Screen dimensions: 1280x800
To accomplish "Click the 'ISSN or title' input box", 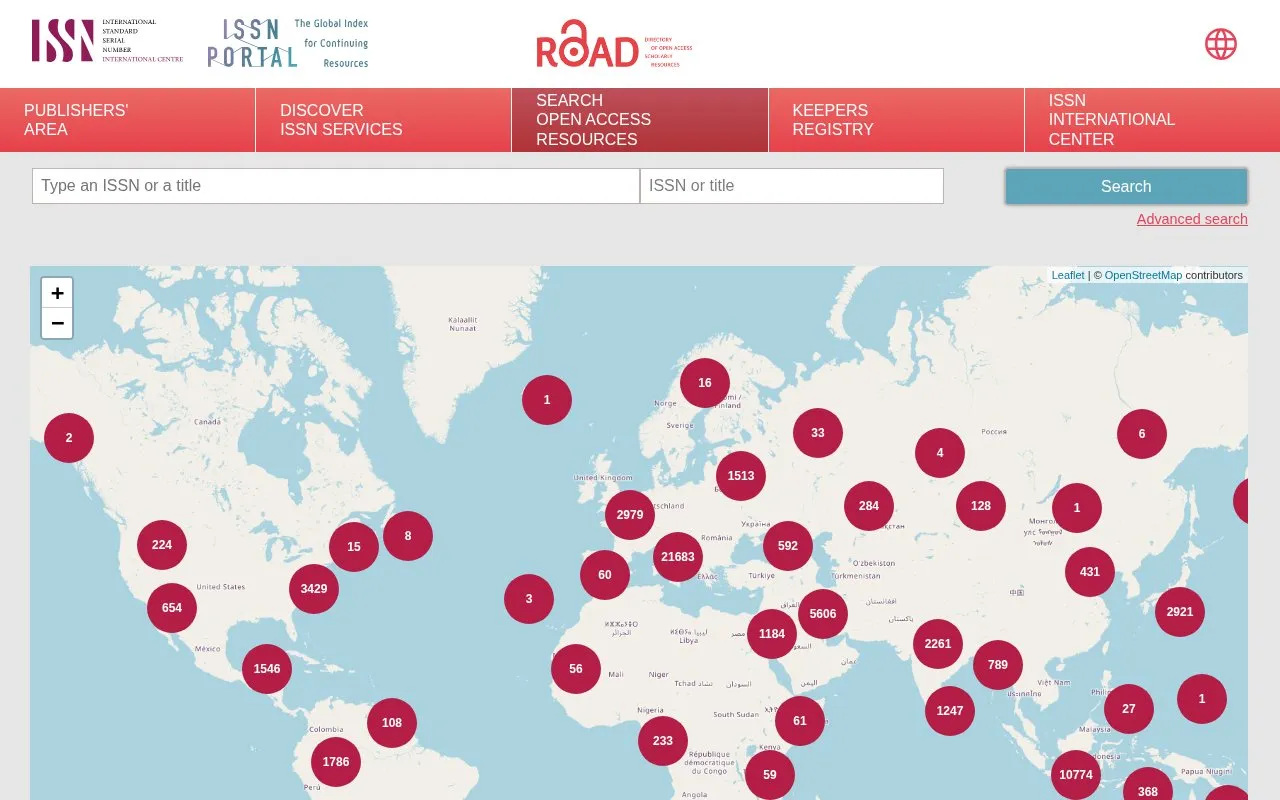I will [x=792, y=186].
